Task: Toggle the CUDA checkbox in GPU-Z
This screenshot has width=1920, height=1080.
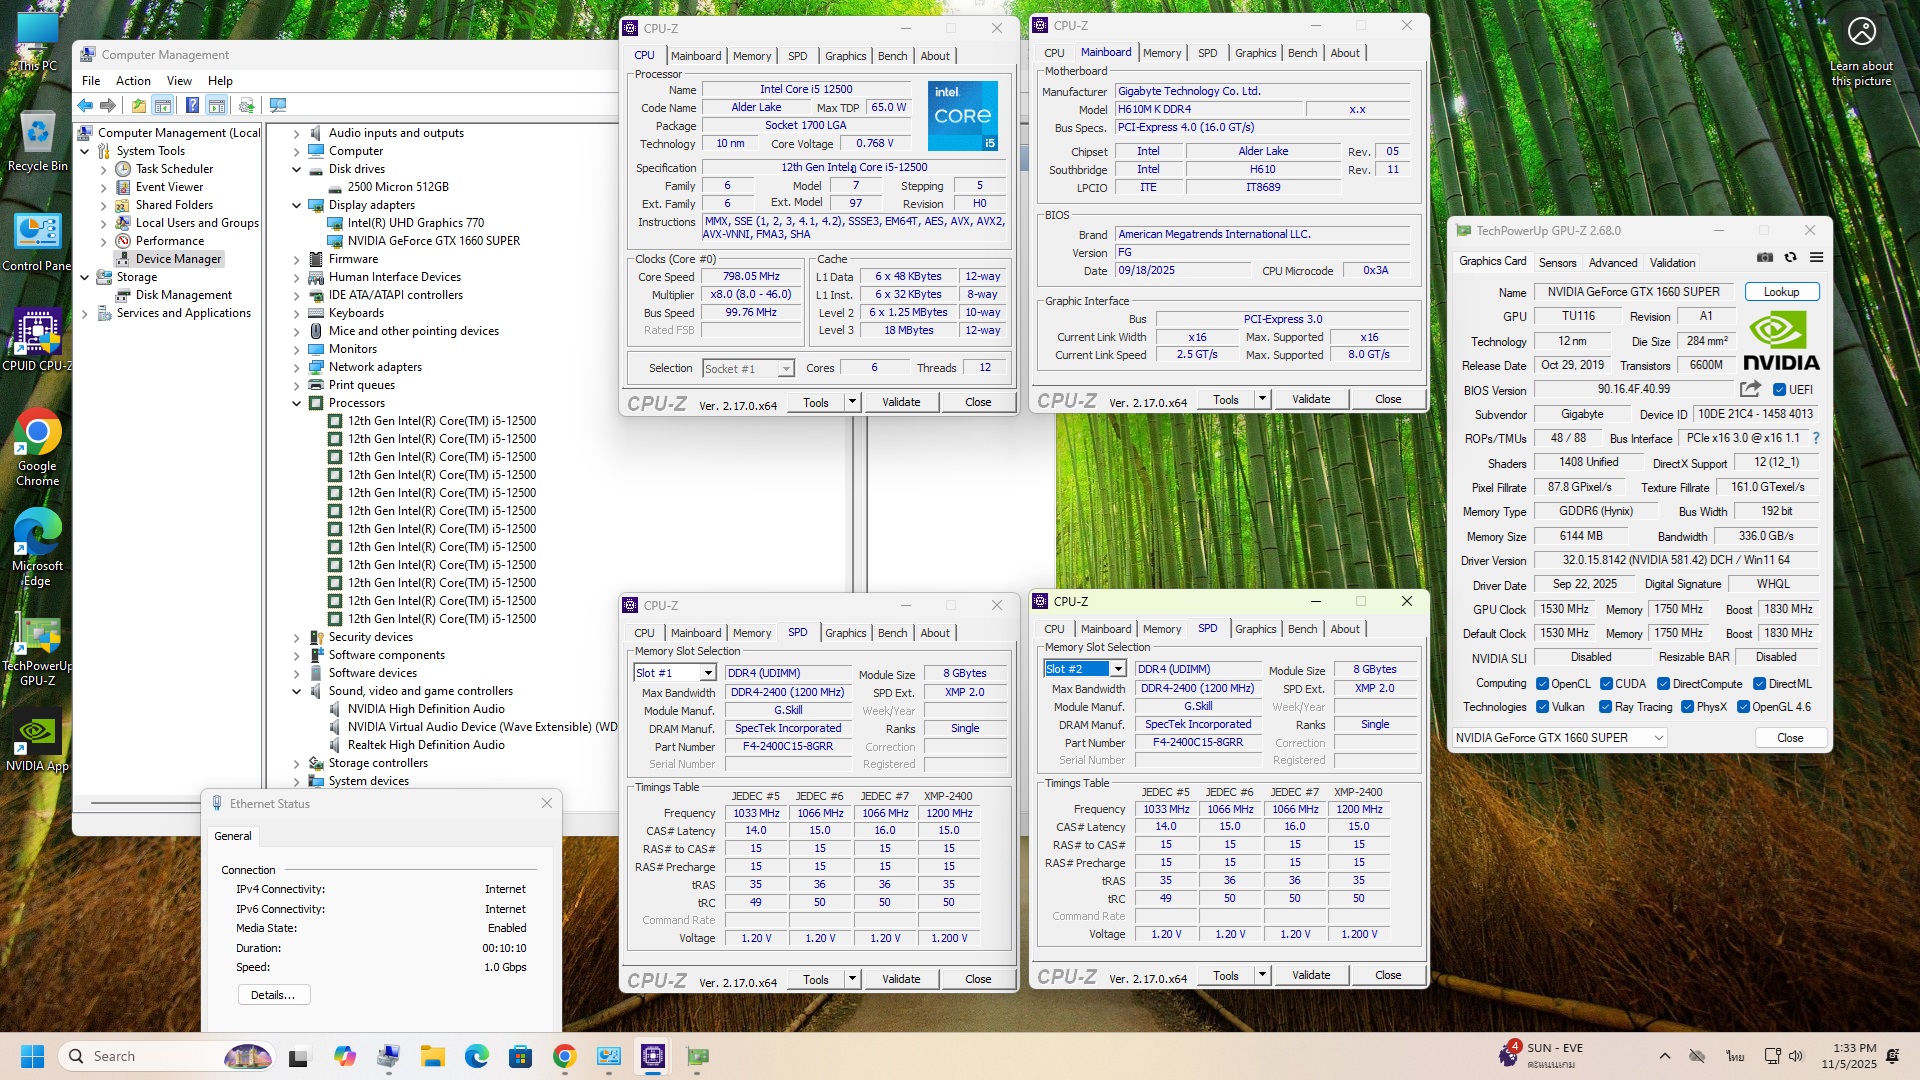Action: point(1606,684)
